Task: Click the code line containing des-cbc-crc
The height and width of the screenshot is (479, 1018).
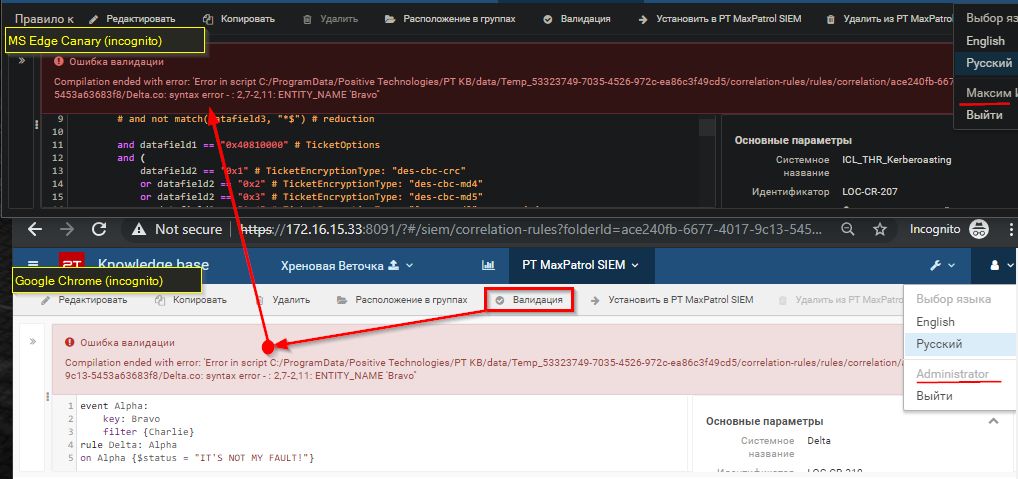Action: click(303, 171)
